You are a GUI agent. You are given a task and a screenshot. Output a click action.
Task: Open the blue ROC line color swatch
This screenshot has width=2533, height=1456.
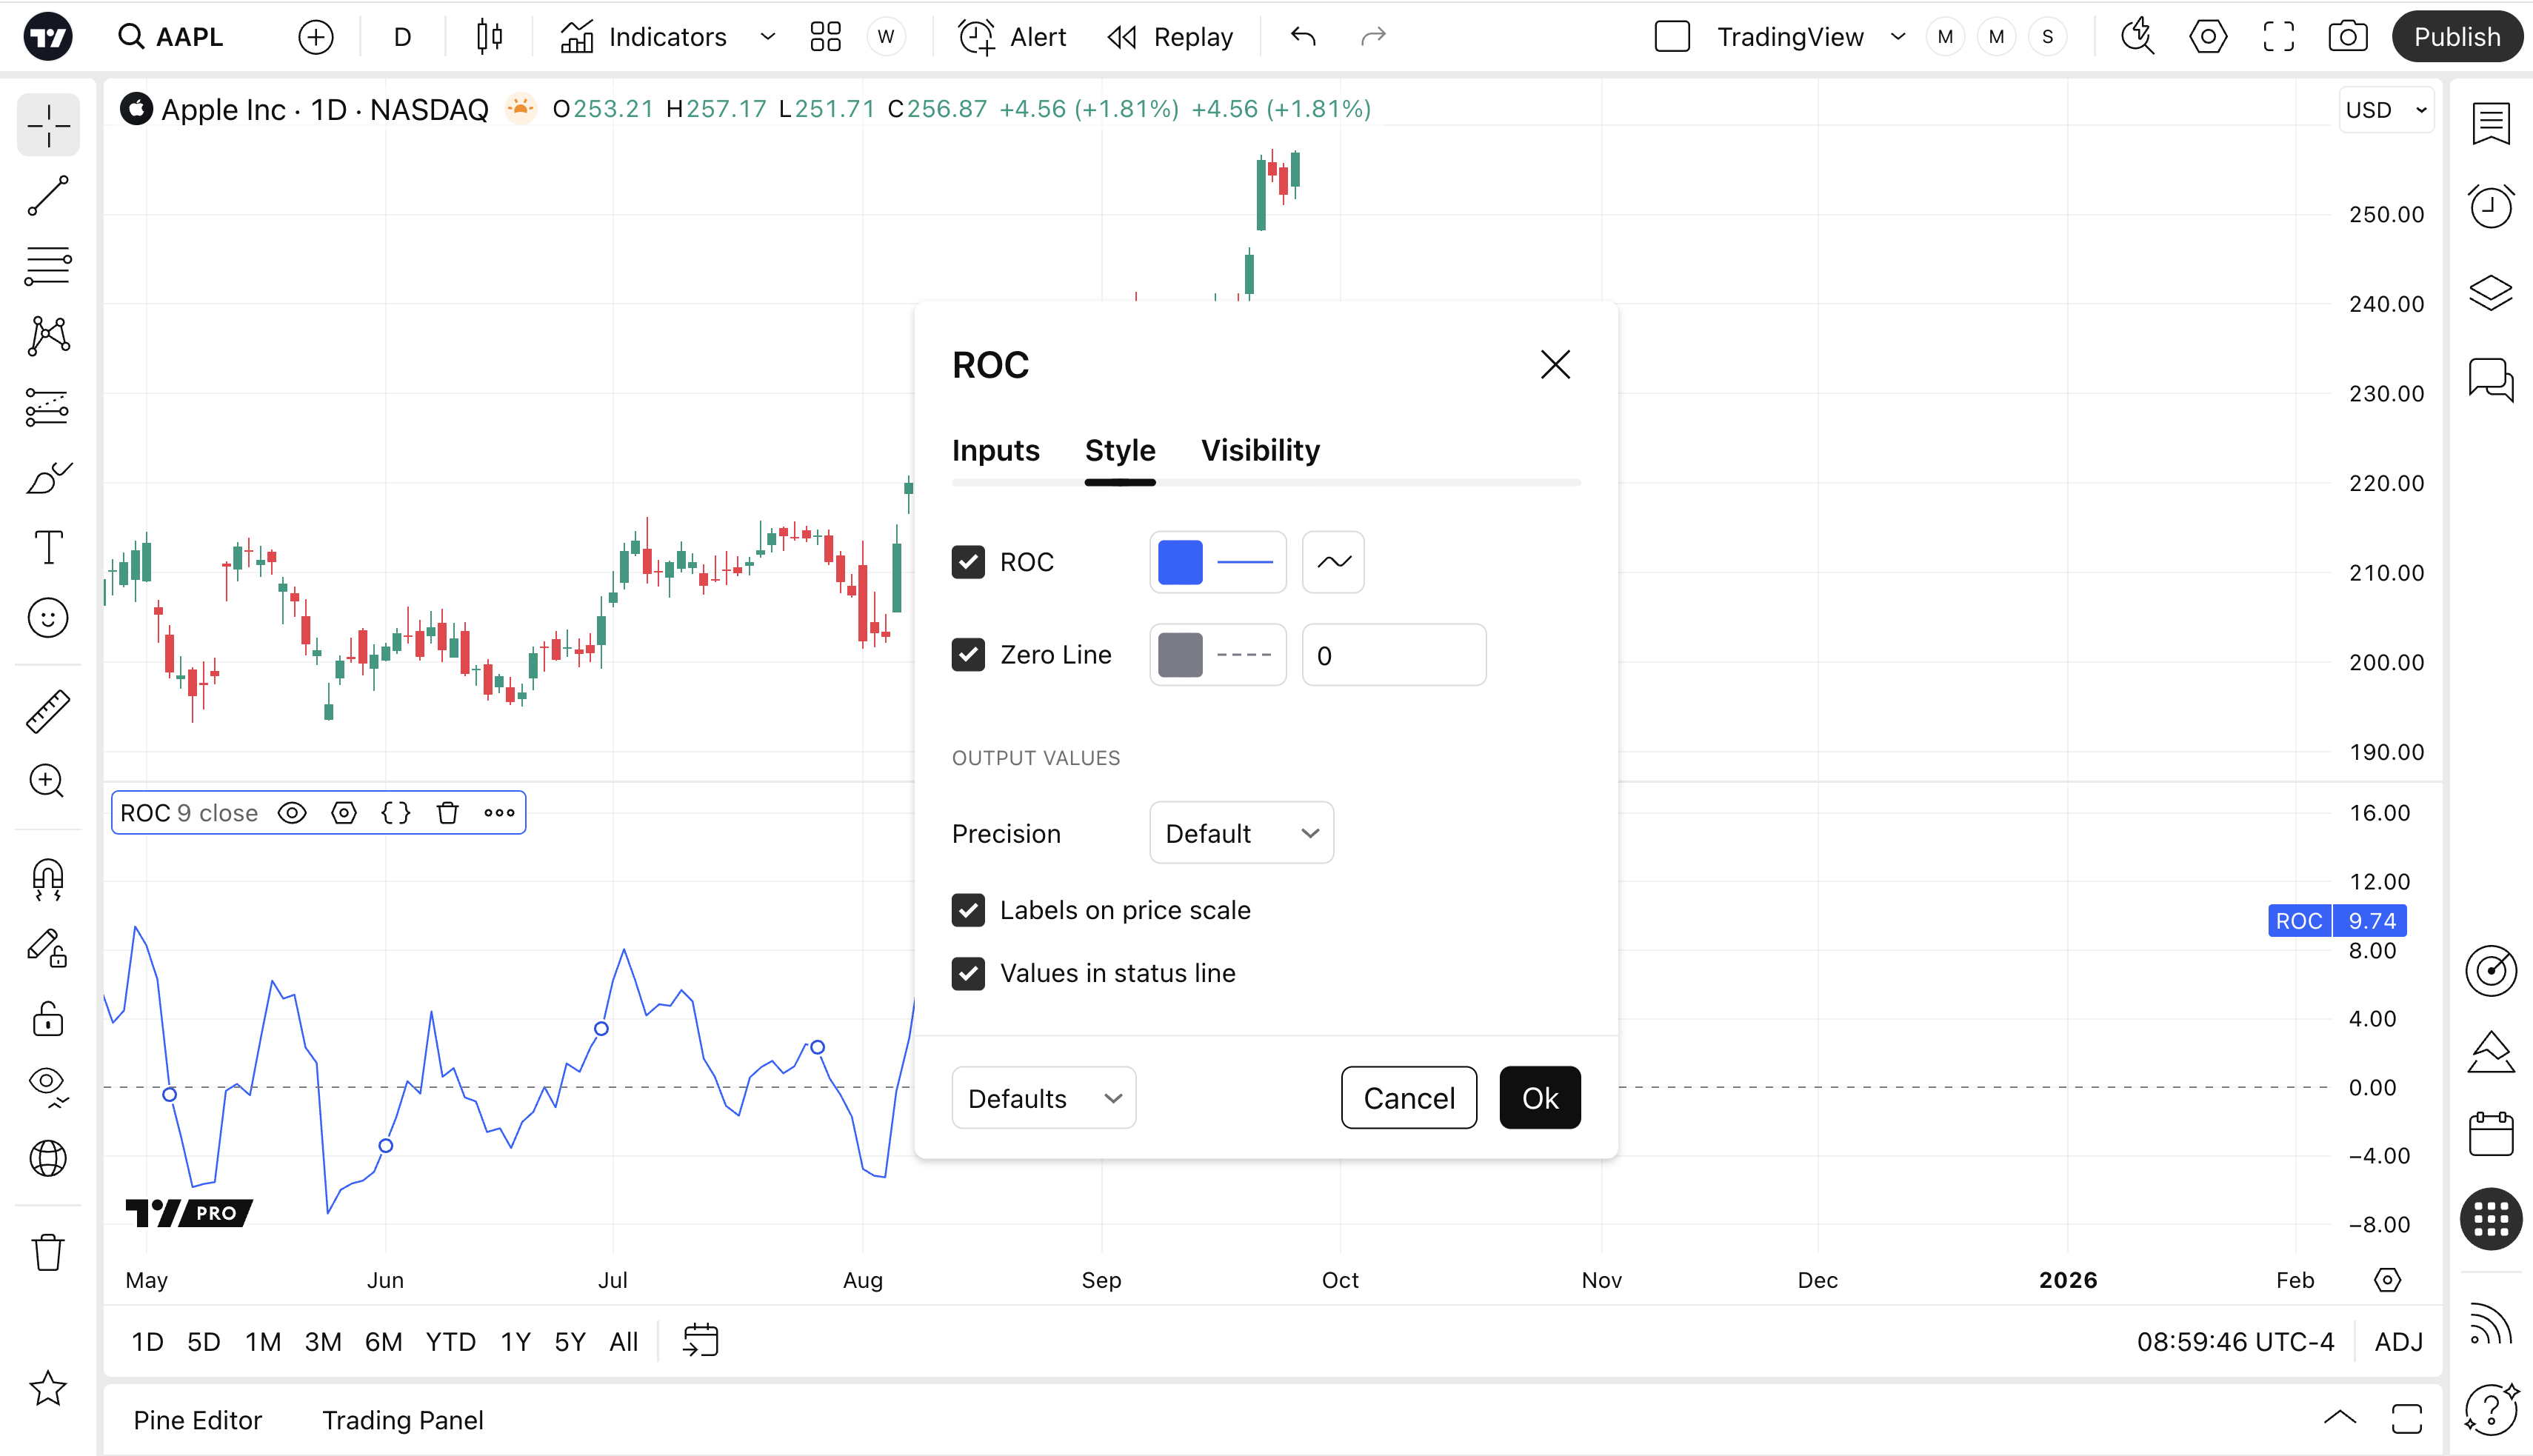point(1180,562)
